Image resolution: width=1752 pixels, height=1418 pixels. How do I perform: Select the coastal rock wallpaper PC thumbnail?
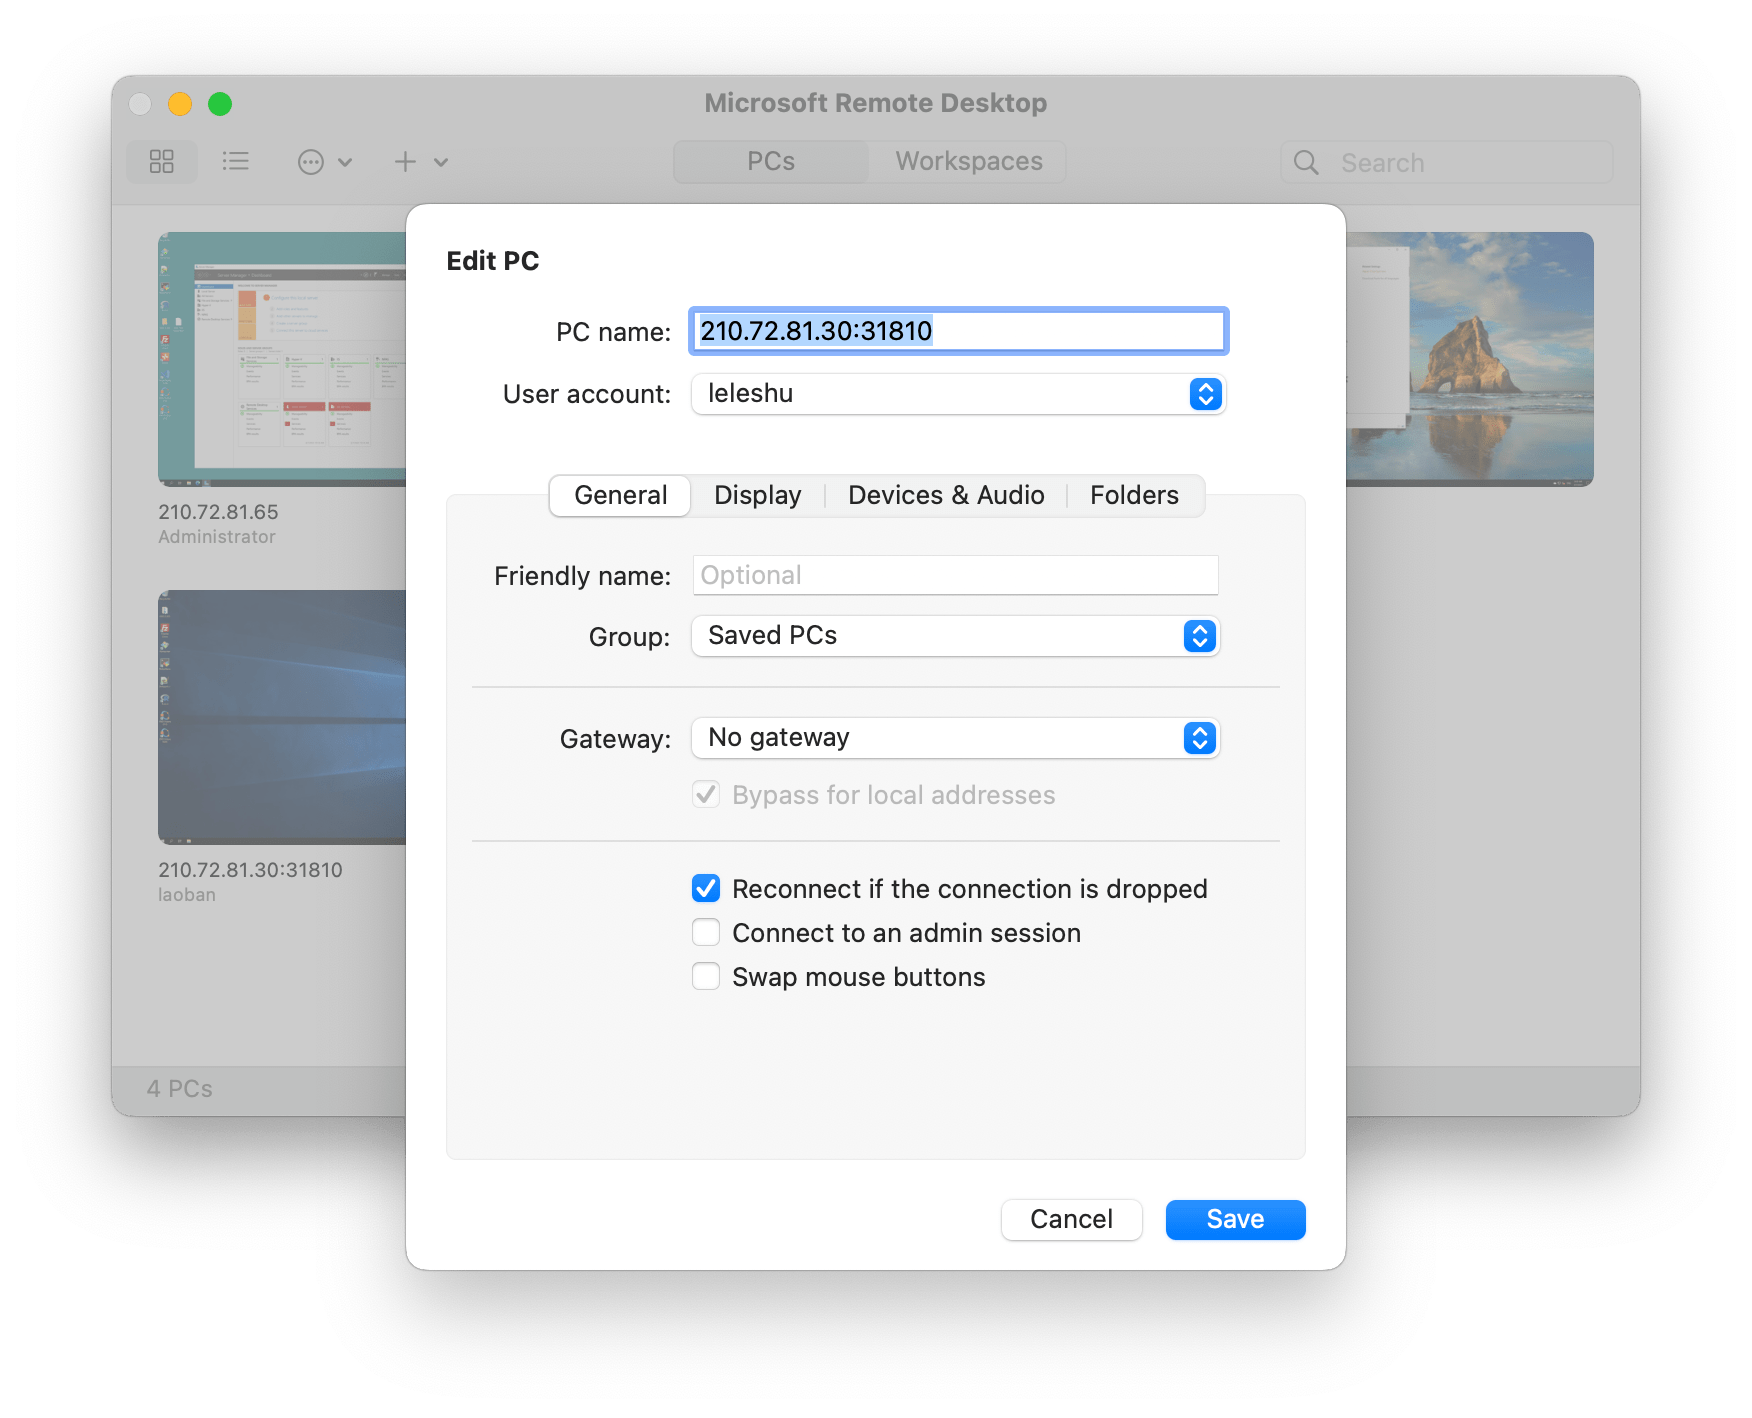1470,359
